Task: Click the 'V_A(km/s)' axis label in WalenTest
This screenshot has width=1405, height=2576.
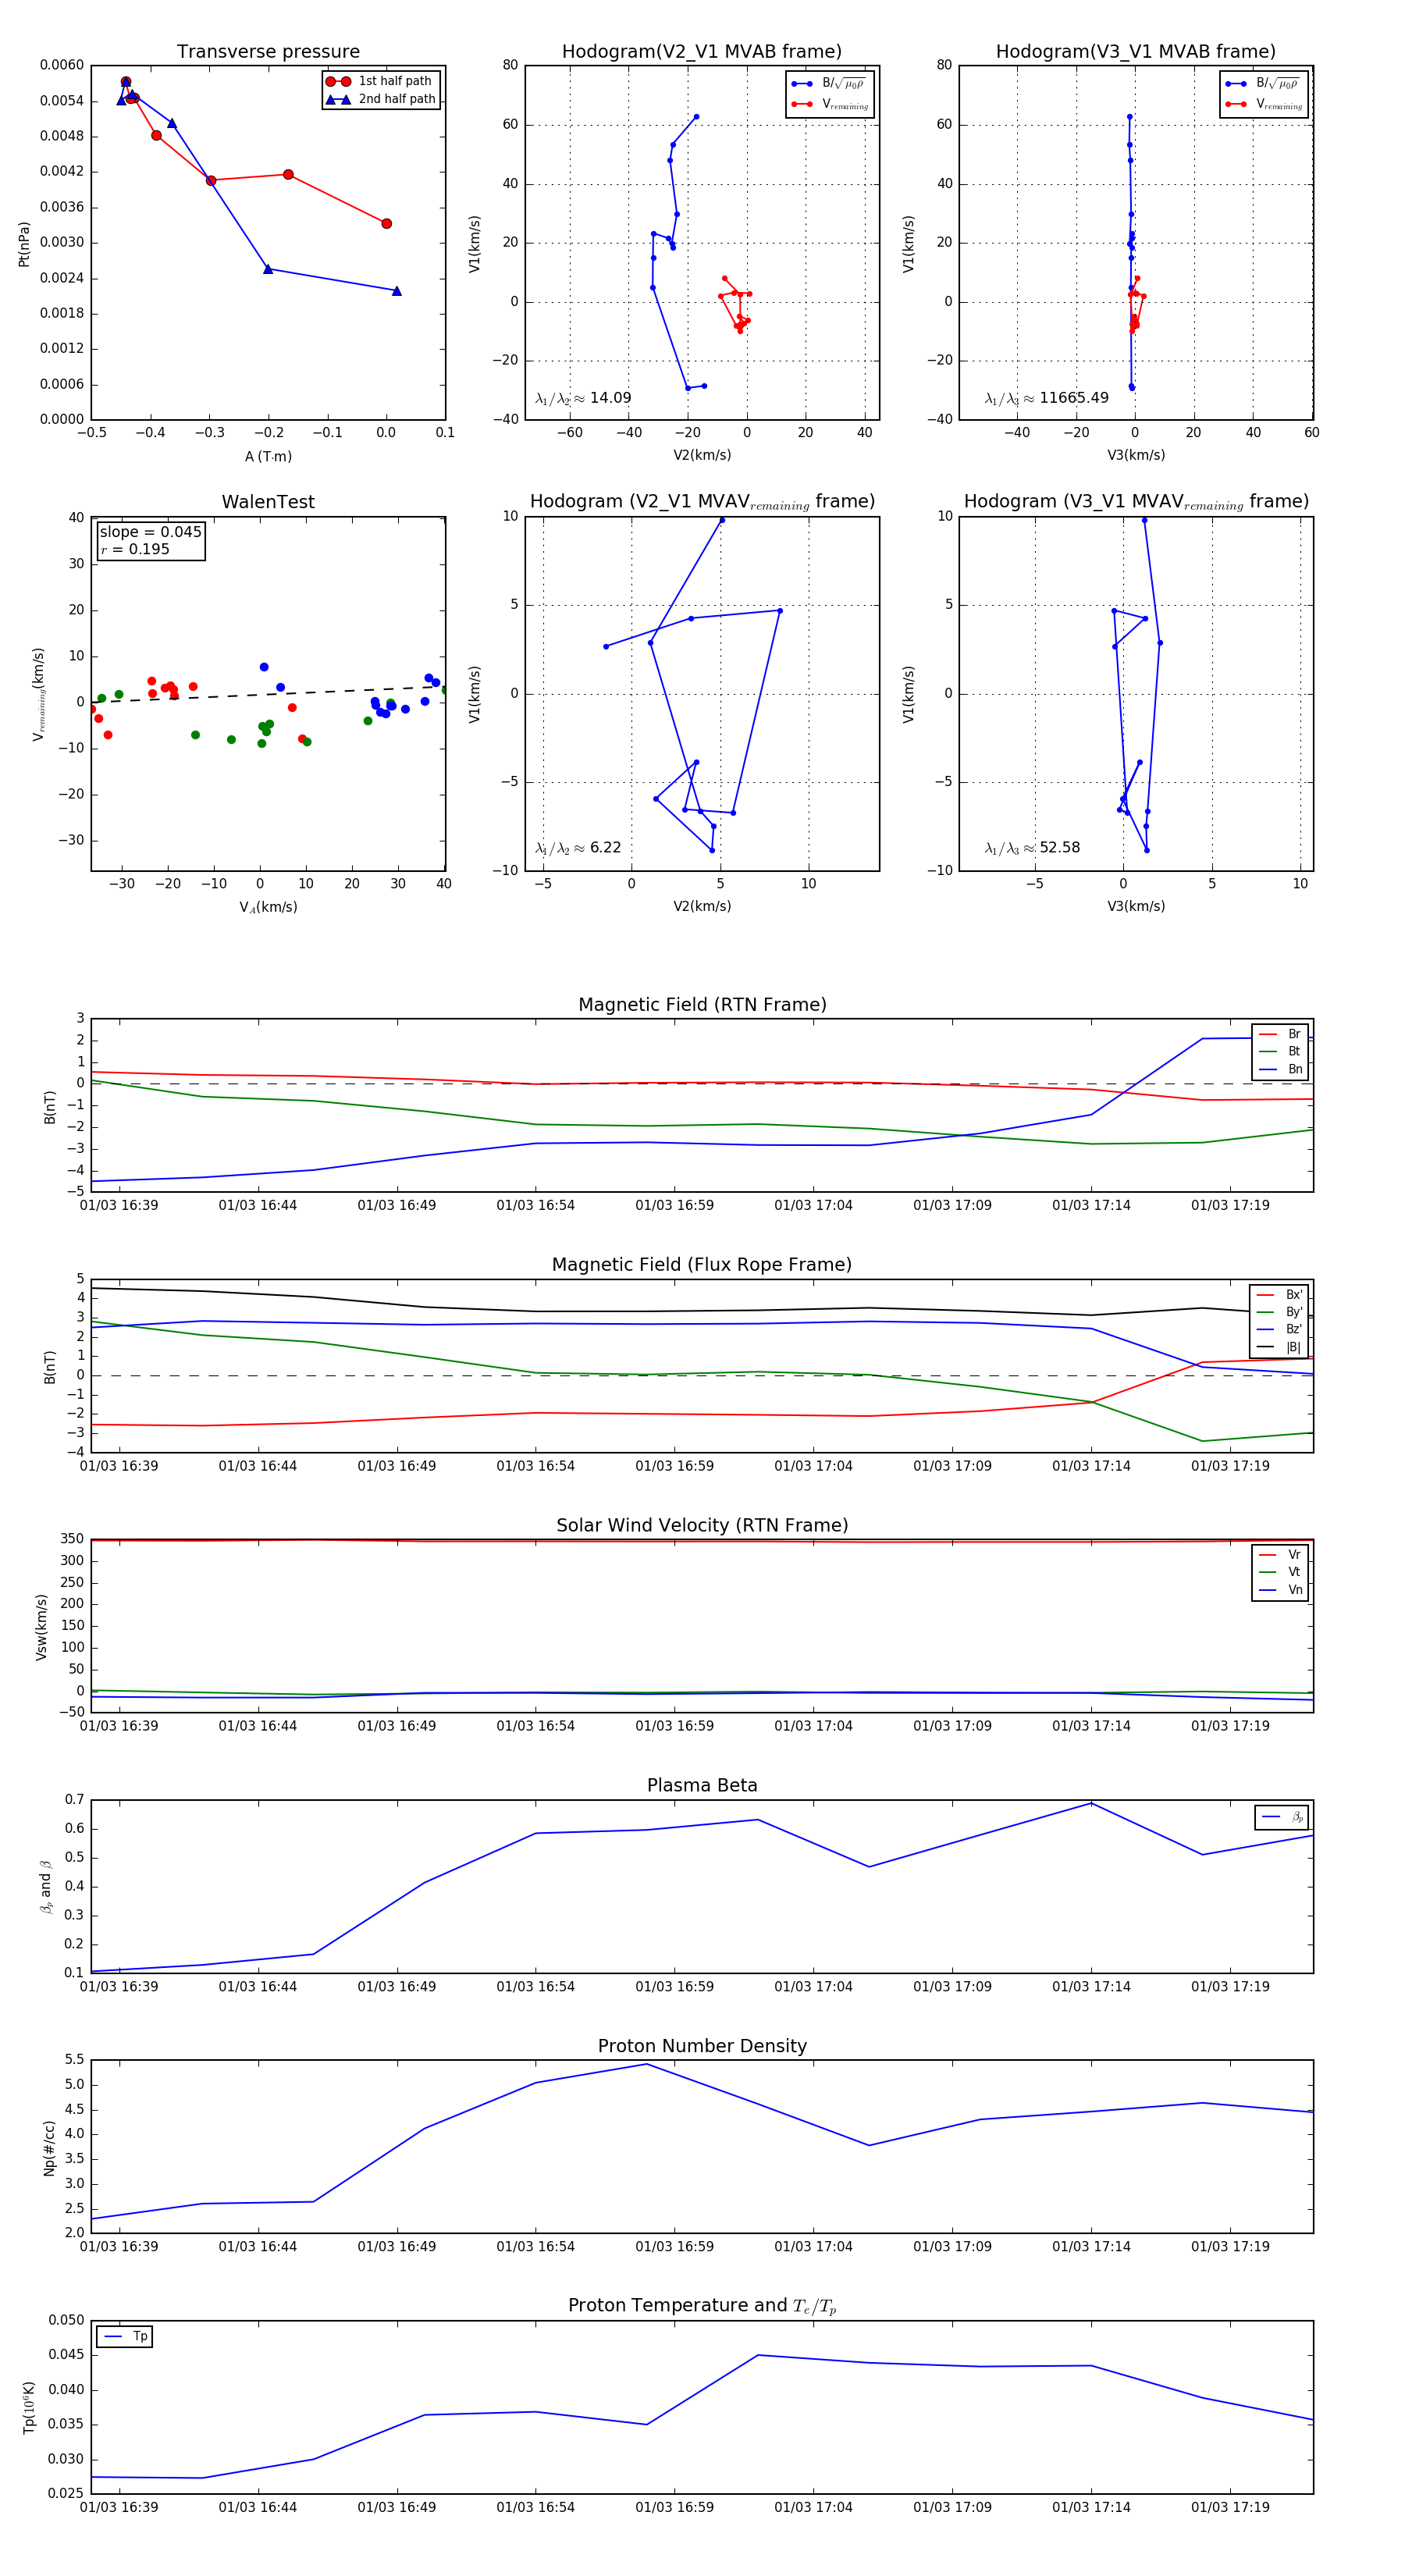Action: click(x=268, y=907)
